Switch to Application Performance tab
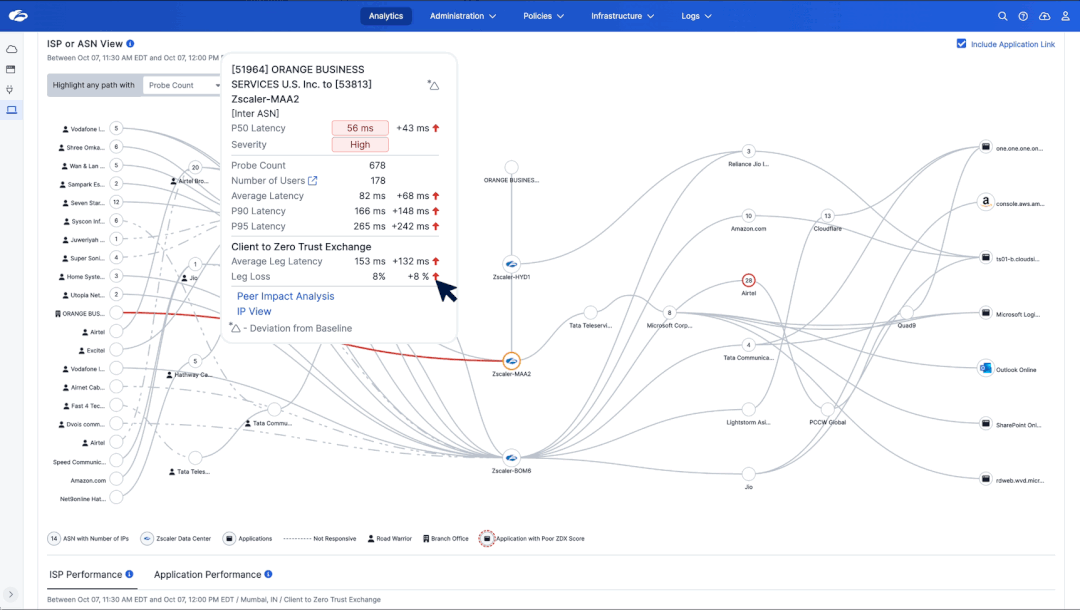 (x=207, y=575)
